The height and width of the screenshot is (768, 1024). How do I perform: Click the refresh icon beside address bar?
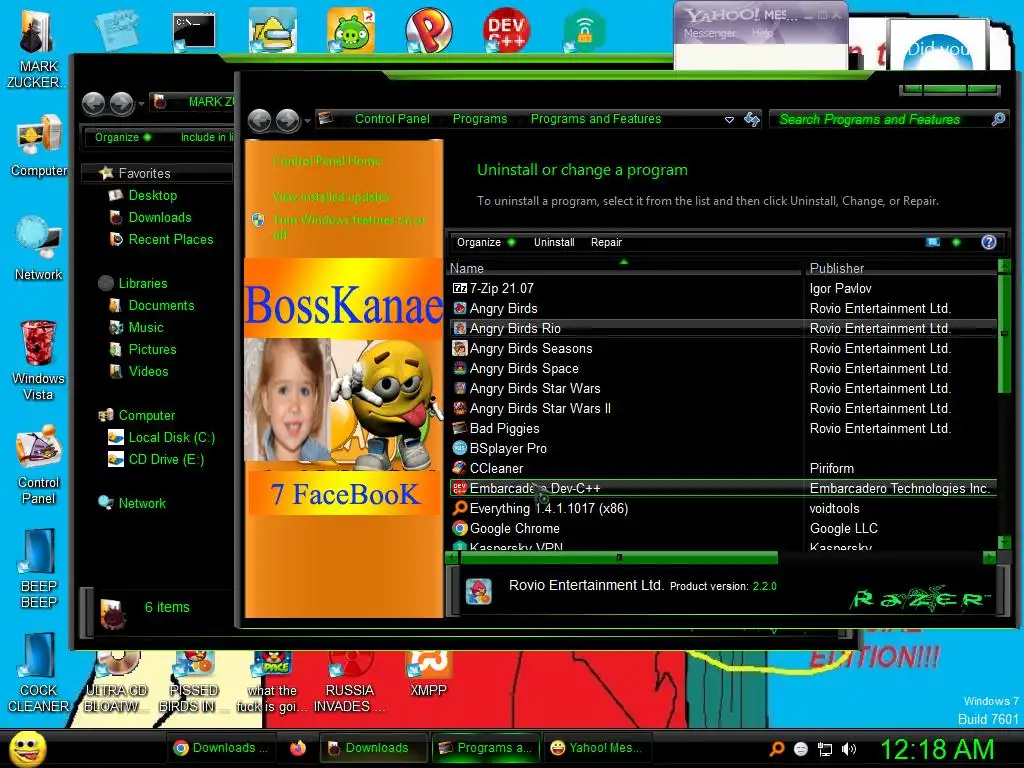(x=752, y=119)
